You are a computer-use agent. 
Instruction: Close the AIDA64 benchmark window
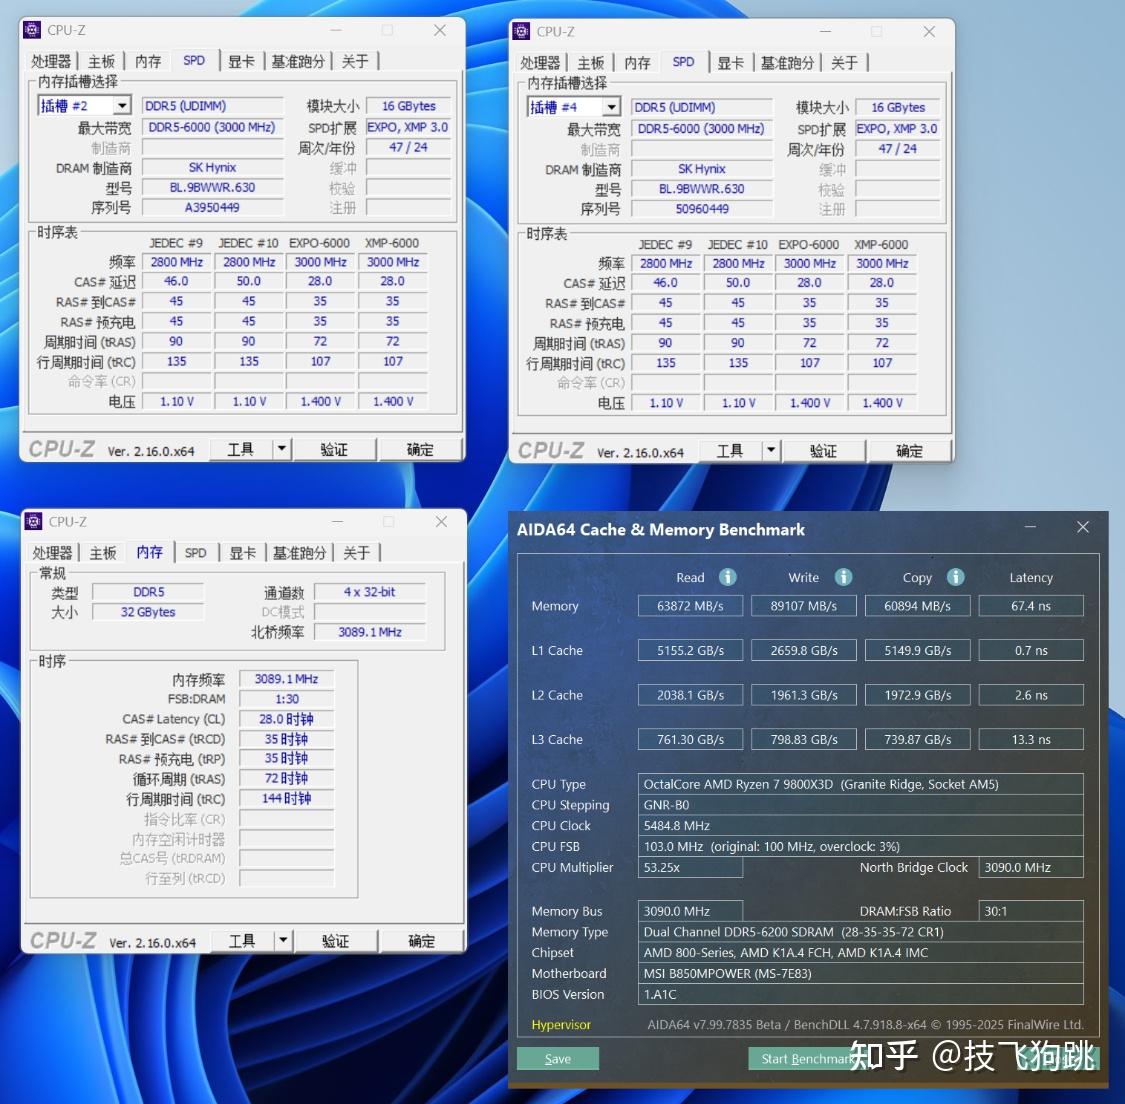point(1083,527)
